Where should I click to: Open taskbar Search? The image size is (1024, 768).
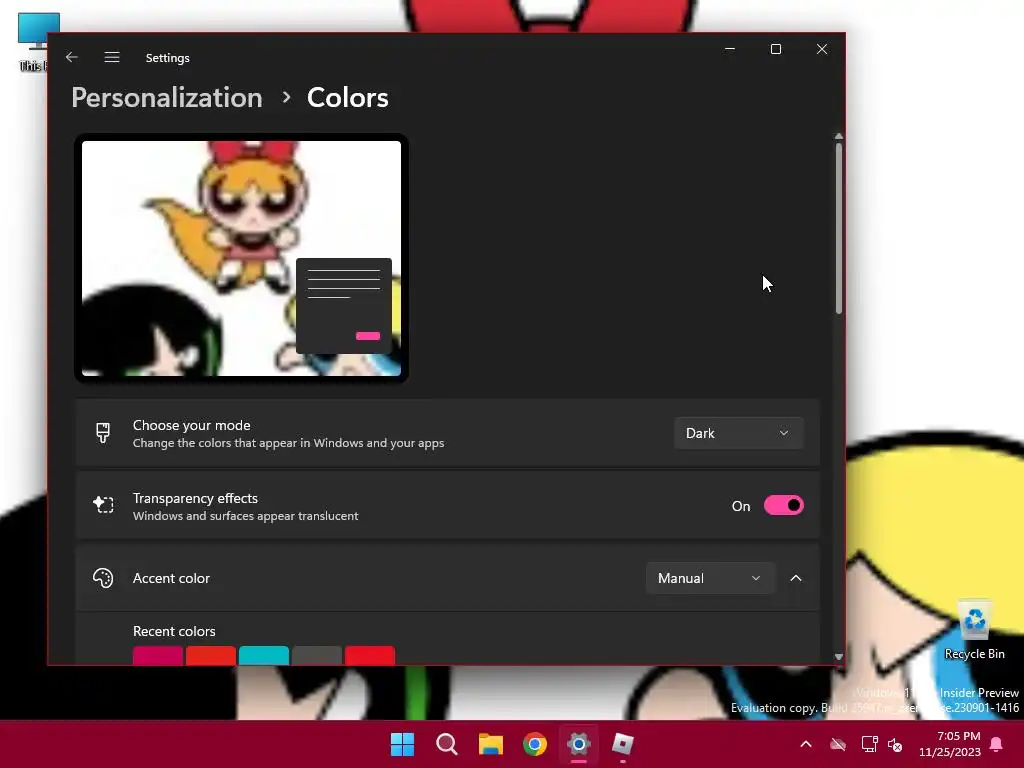[447, 744]
